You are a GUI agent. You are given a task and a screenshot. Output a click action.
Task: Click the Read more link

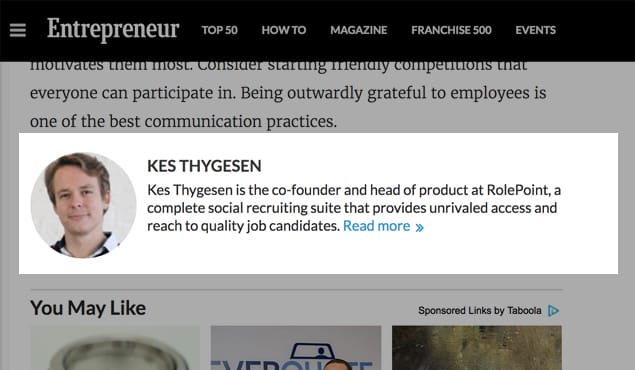click(376, 226)
